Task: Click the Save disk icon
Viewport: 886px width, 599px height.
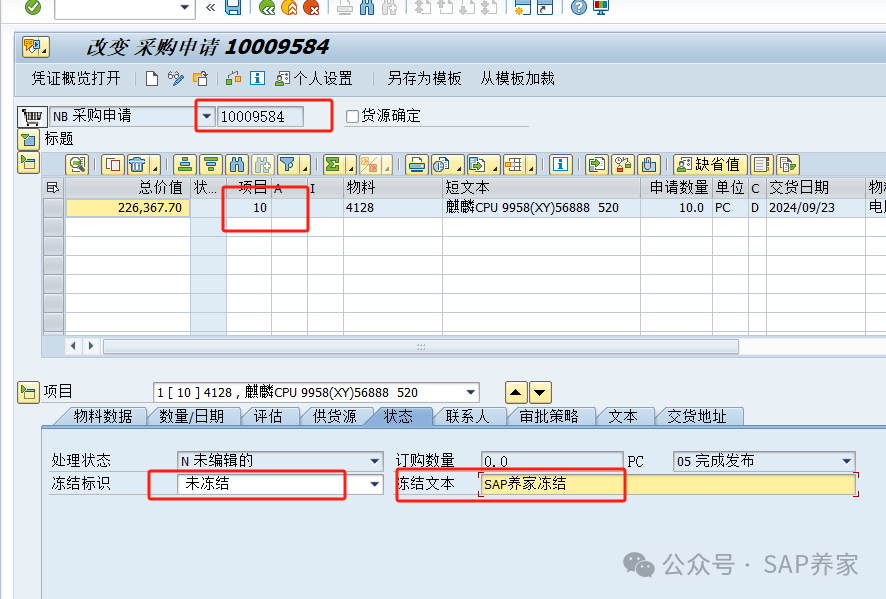Action: coord(233,7)
